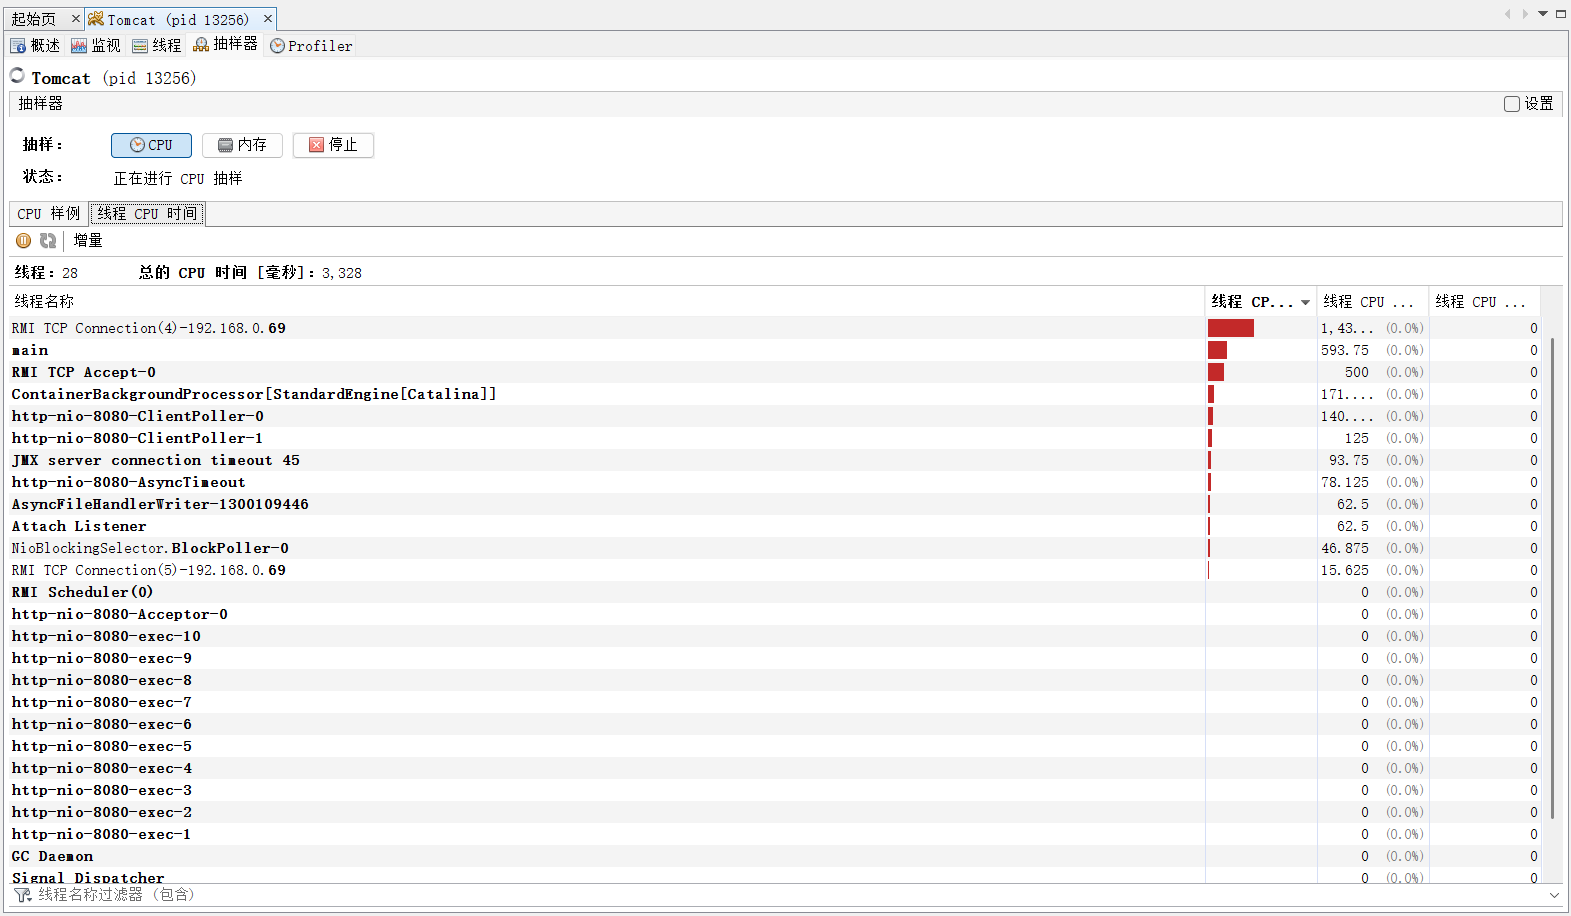Click the 46.875 CPU time value

click(x=1345, y=548)
